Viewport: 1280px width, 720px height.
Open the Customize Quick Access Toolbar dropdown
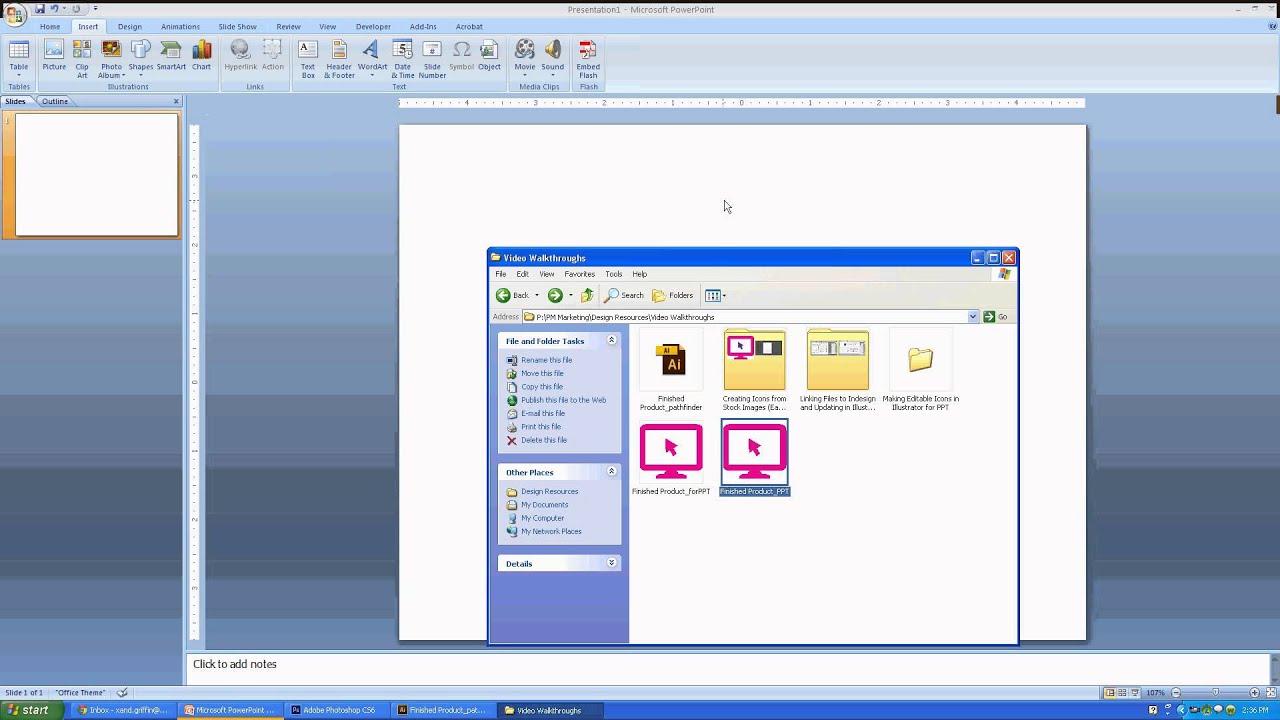tap(96, 8)
